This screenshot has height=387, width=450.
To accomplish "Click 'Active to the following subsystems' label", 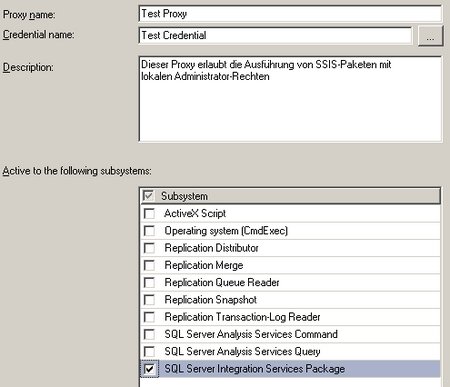I will pyautogui.click(x=77, y=171).
